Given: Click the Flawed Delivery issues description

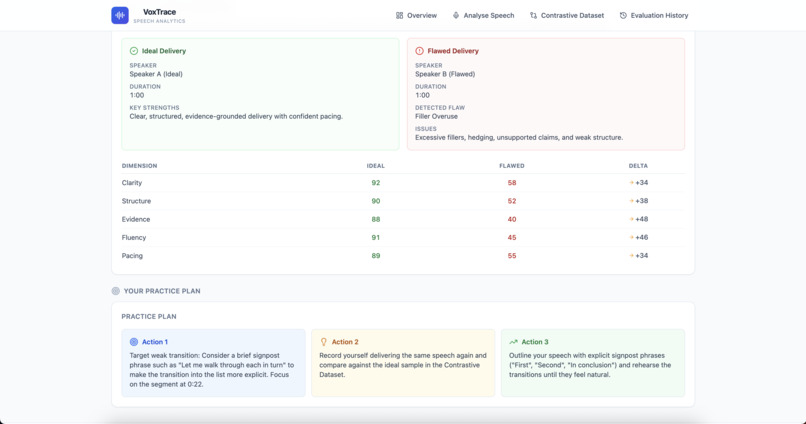Looking at the screenshot, I should pyautogui.click(x=519, y=137).
